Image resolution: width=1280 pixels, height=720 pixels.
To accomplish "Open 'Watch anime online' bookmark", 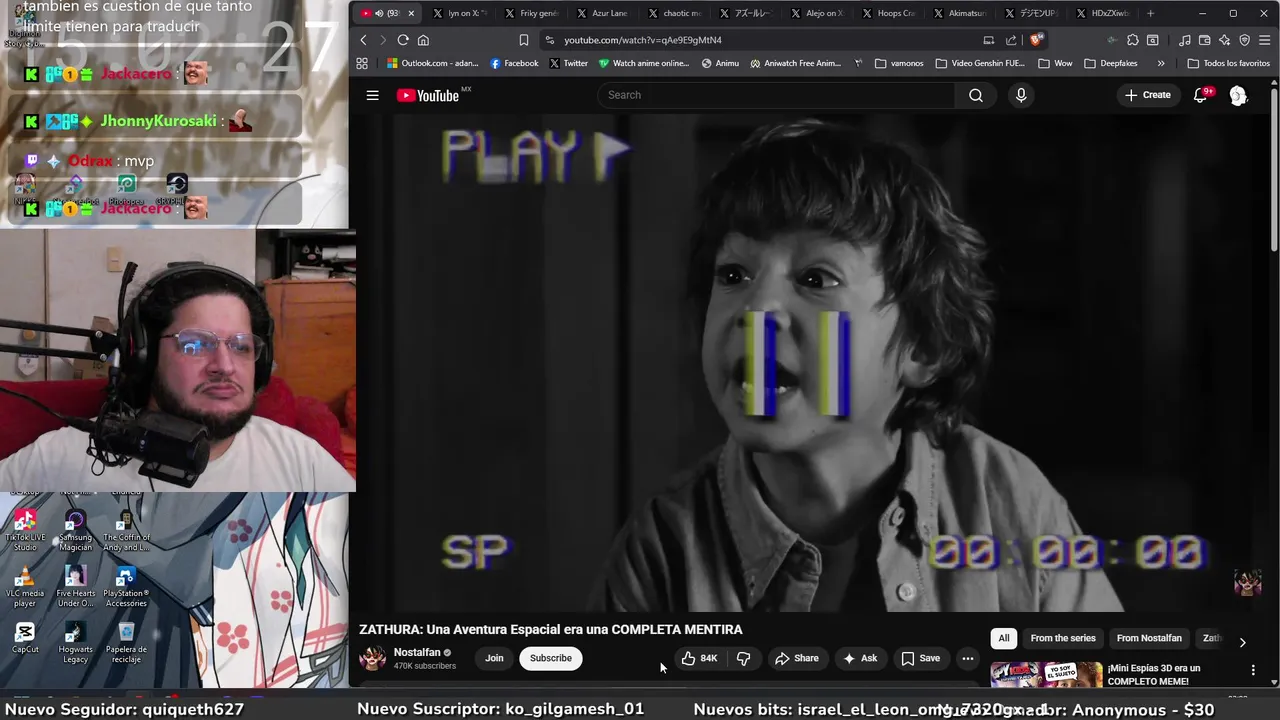I will (x=644, y=63).
